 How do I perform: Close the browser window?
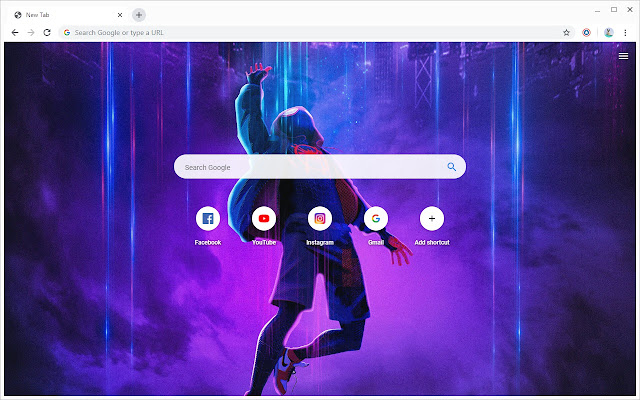click(630, 9)
